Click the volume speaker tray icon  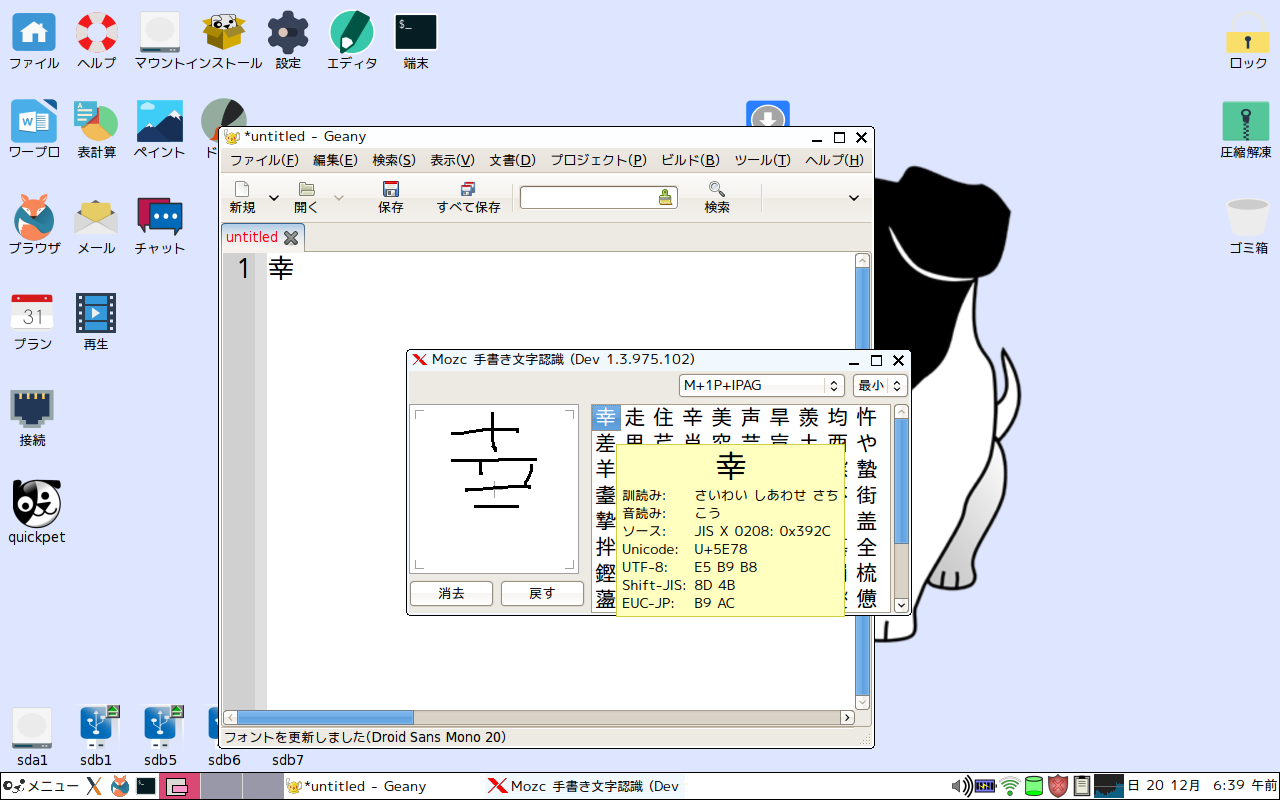click(960, 786)
